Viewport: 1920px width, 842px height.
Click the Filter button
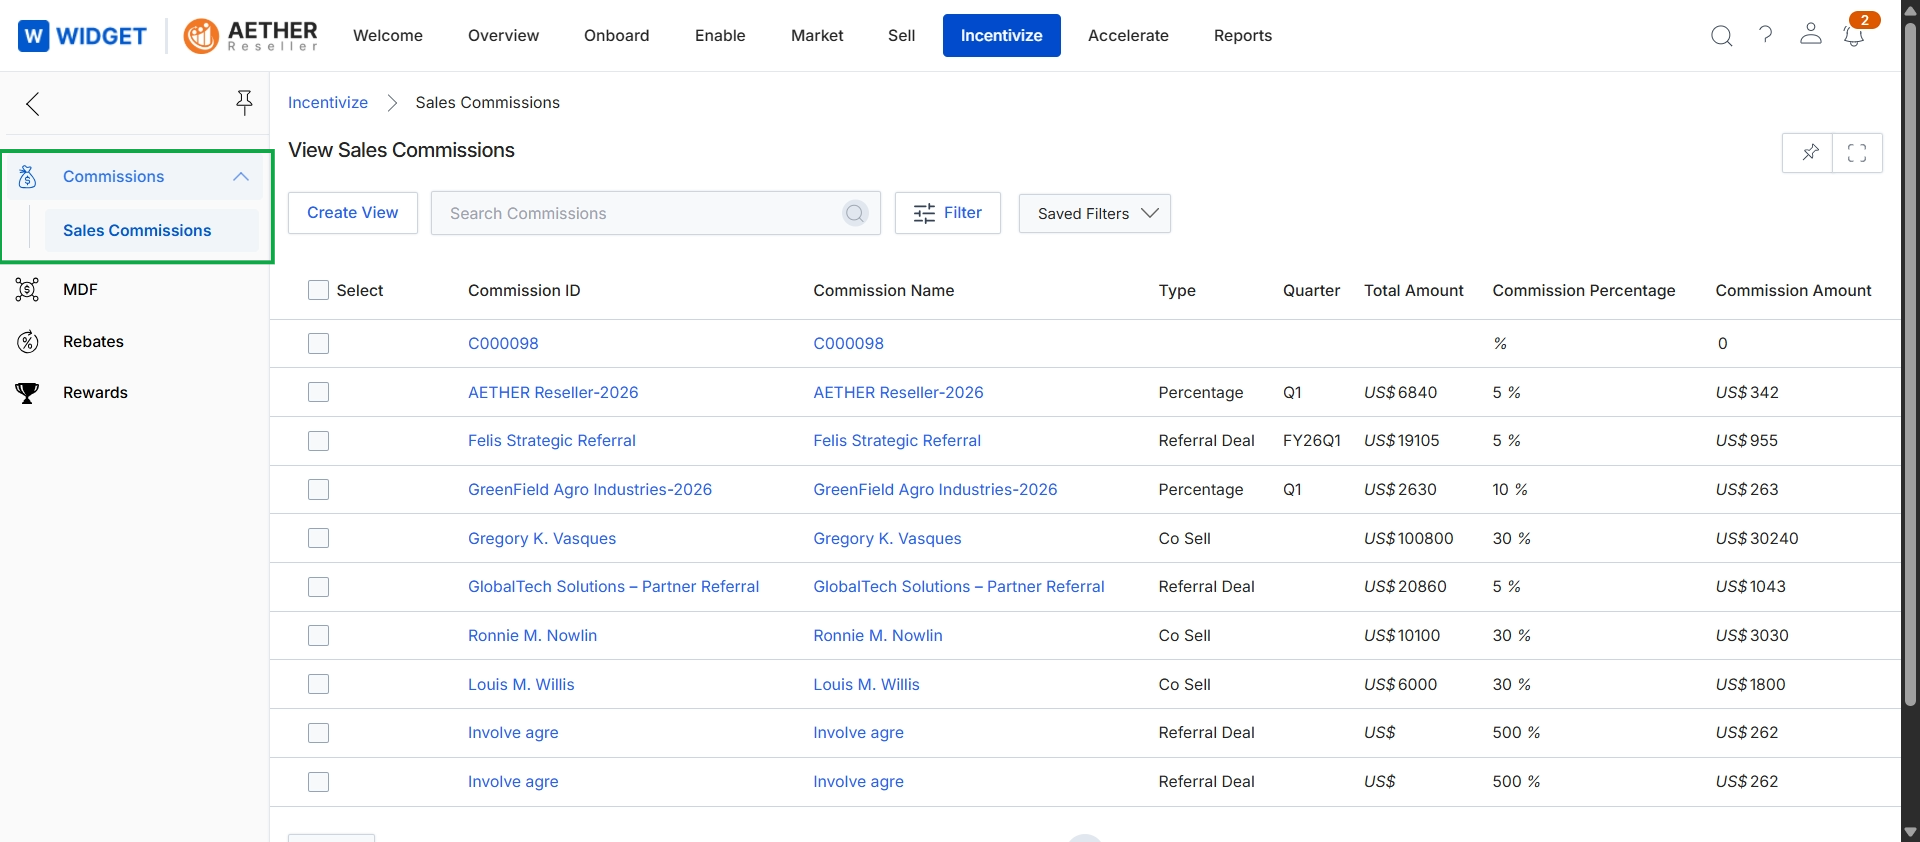(947, 213)
